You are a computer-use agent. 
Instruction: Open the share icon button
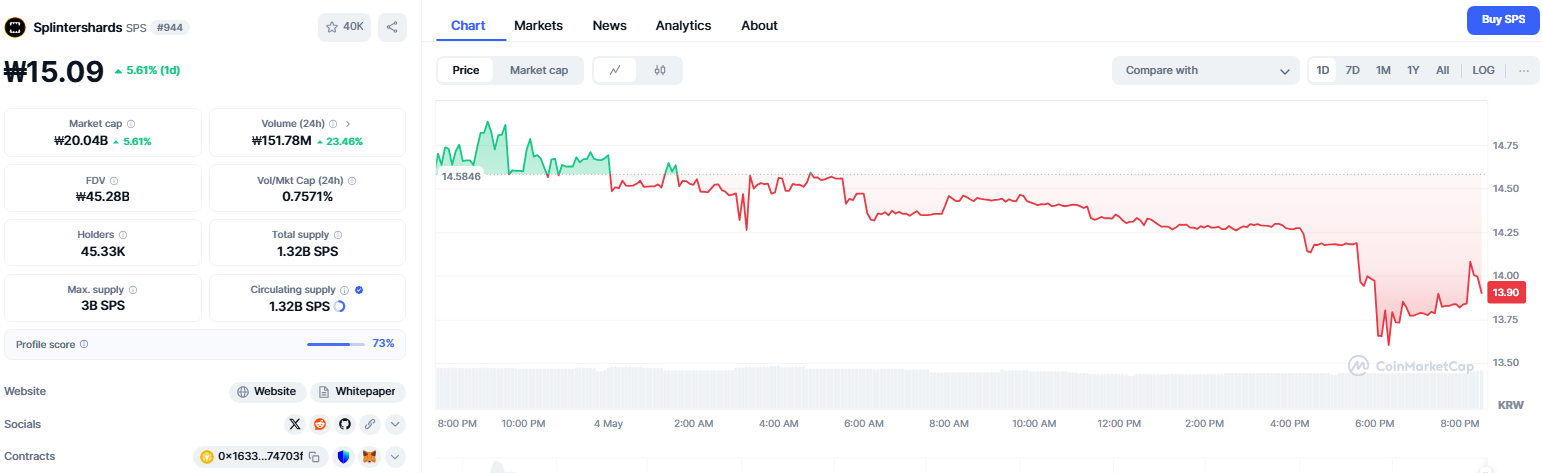(x=392, y=27)
